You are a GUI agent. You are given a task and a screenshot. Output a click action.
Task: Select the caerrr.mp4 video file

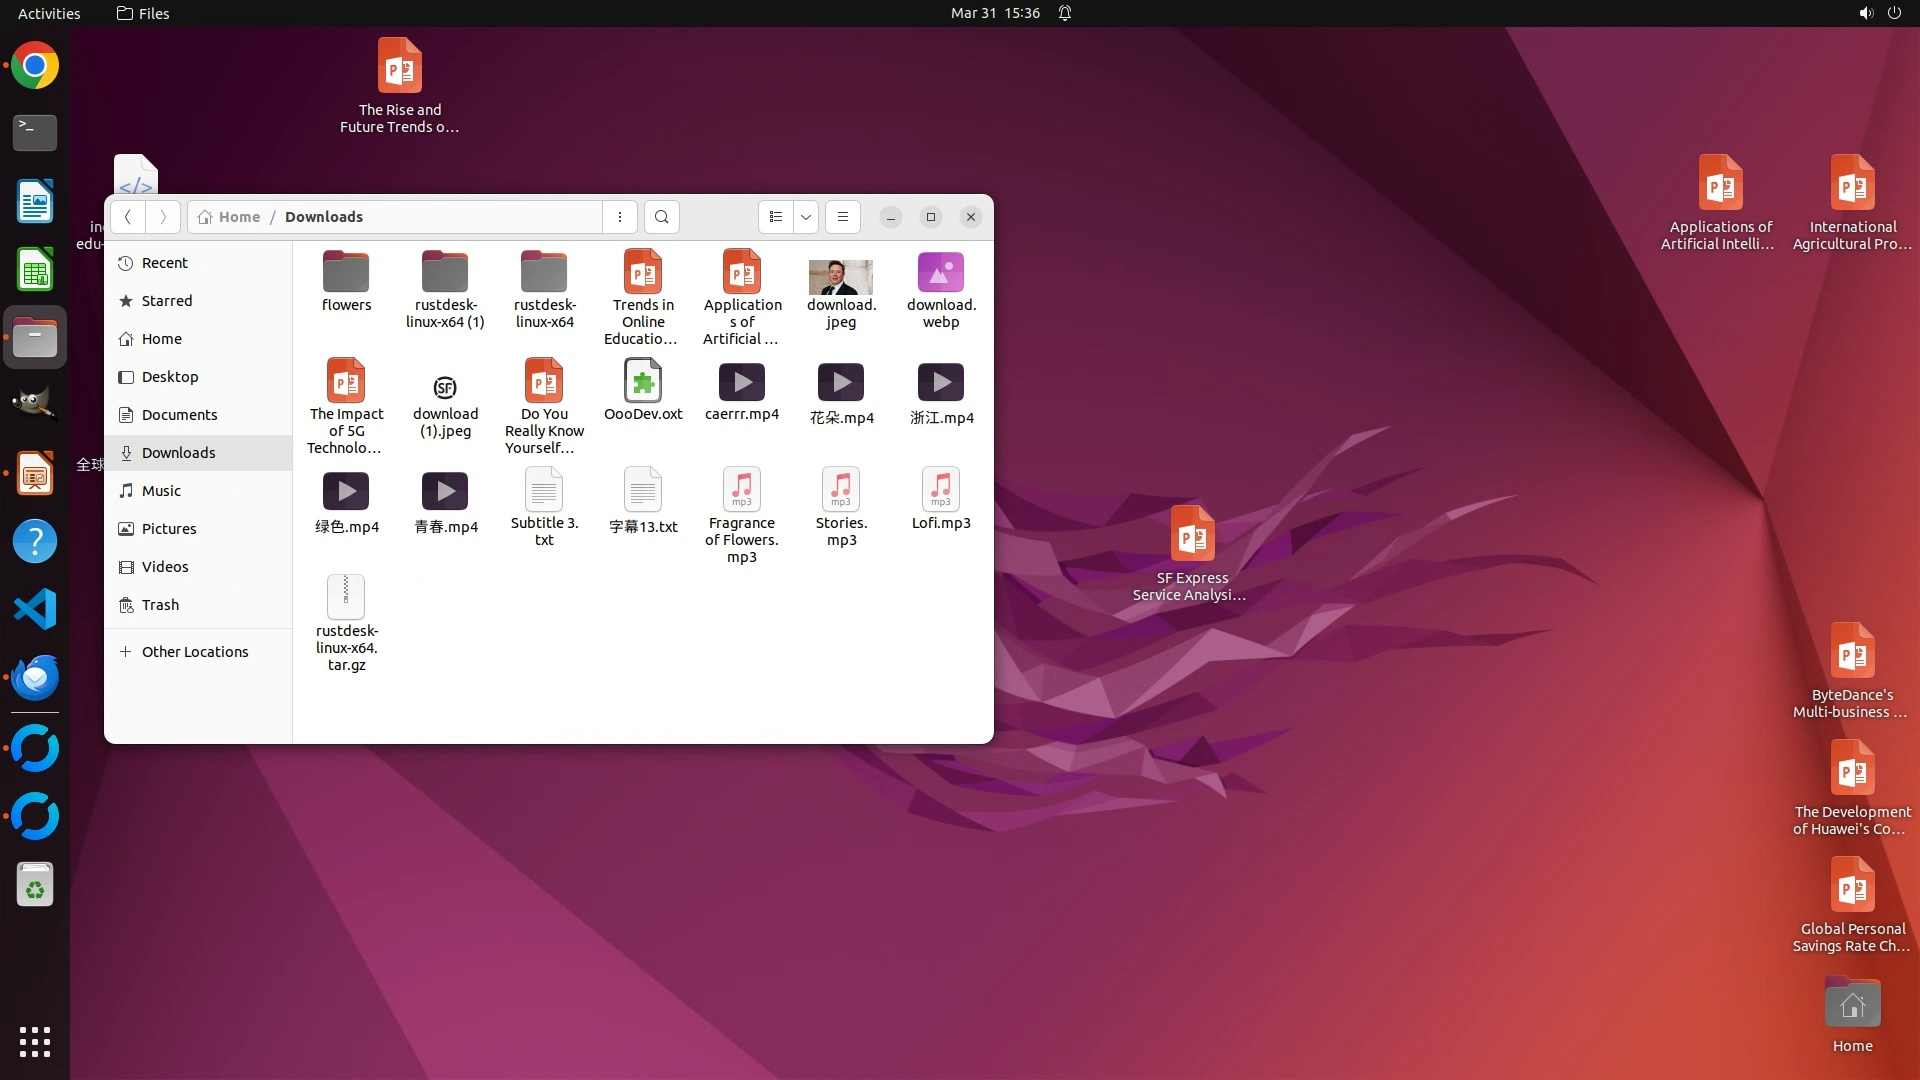pyautogui.click(x=742, y=382)
